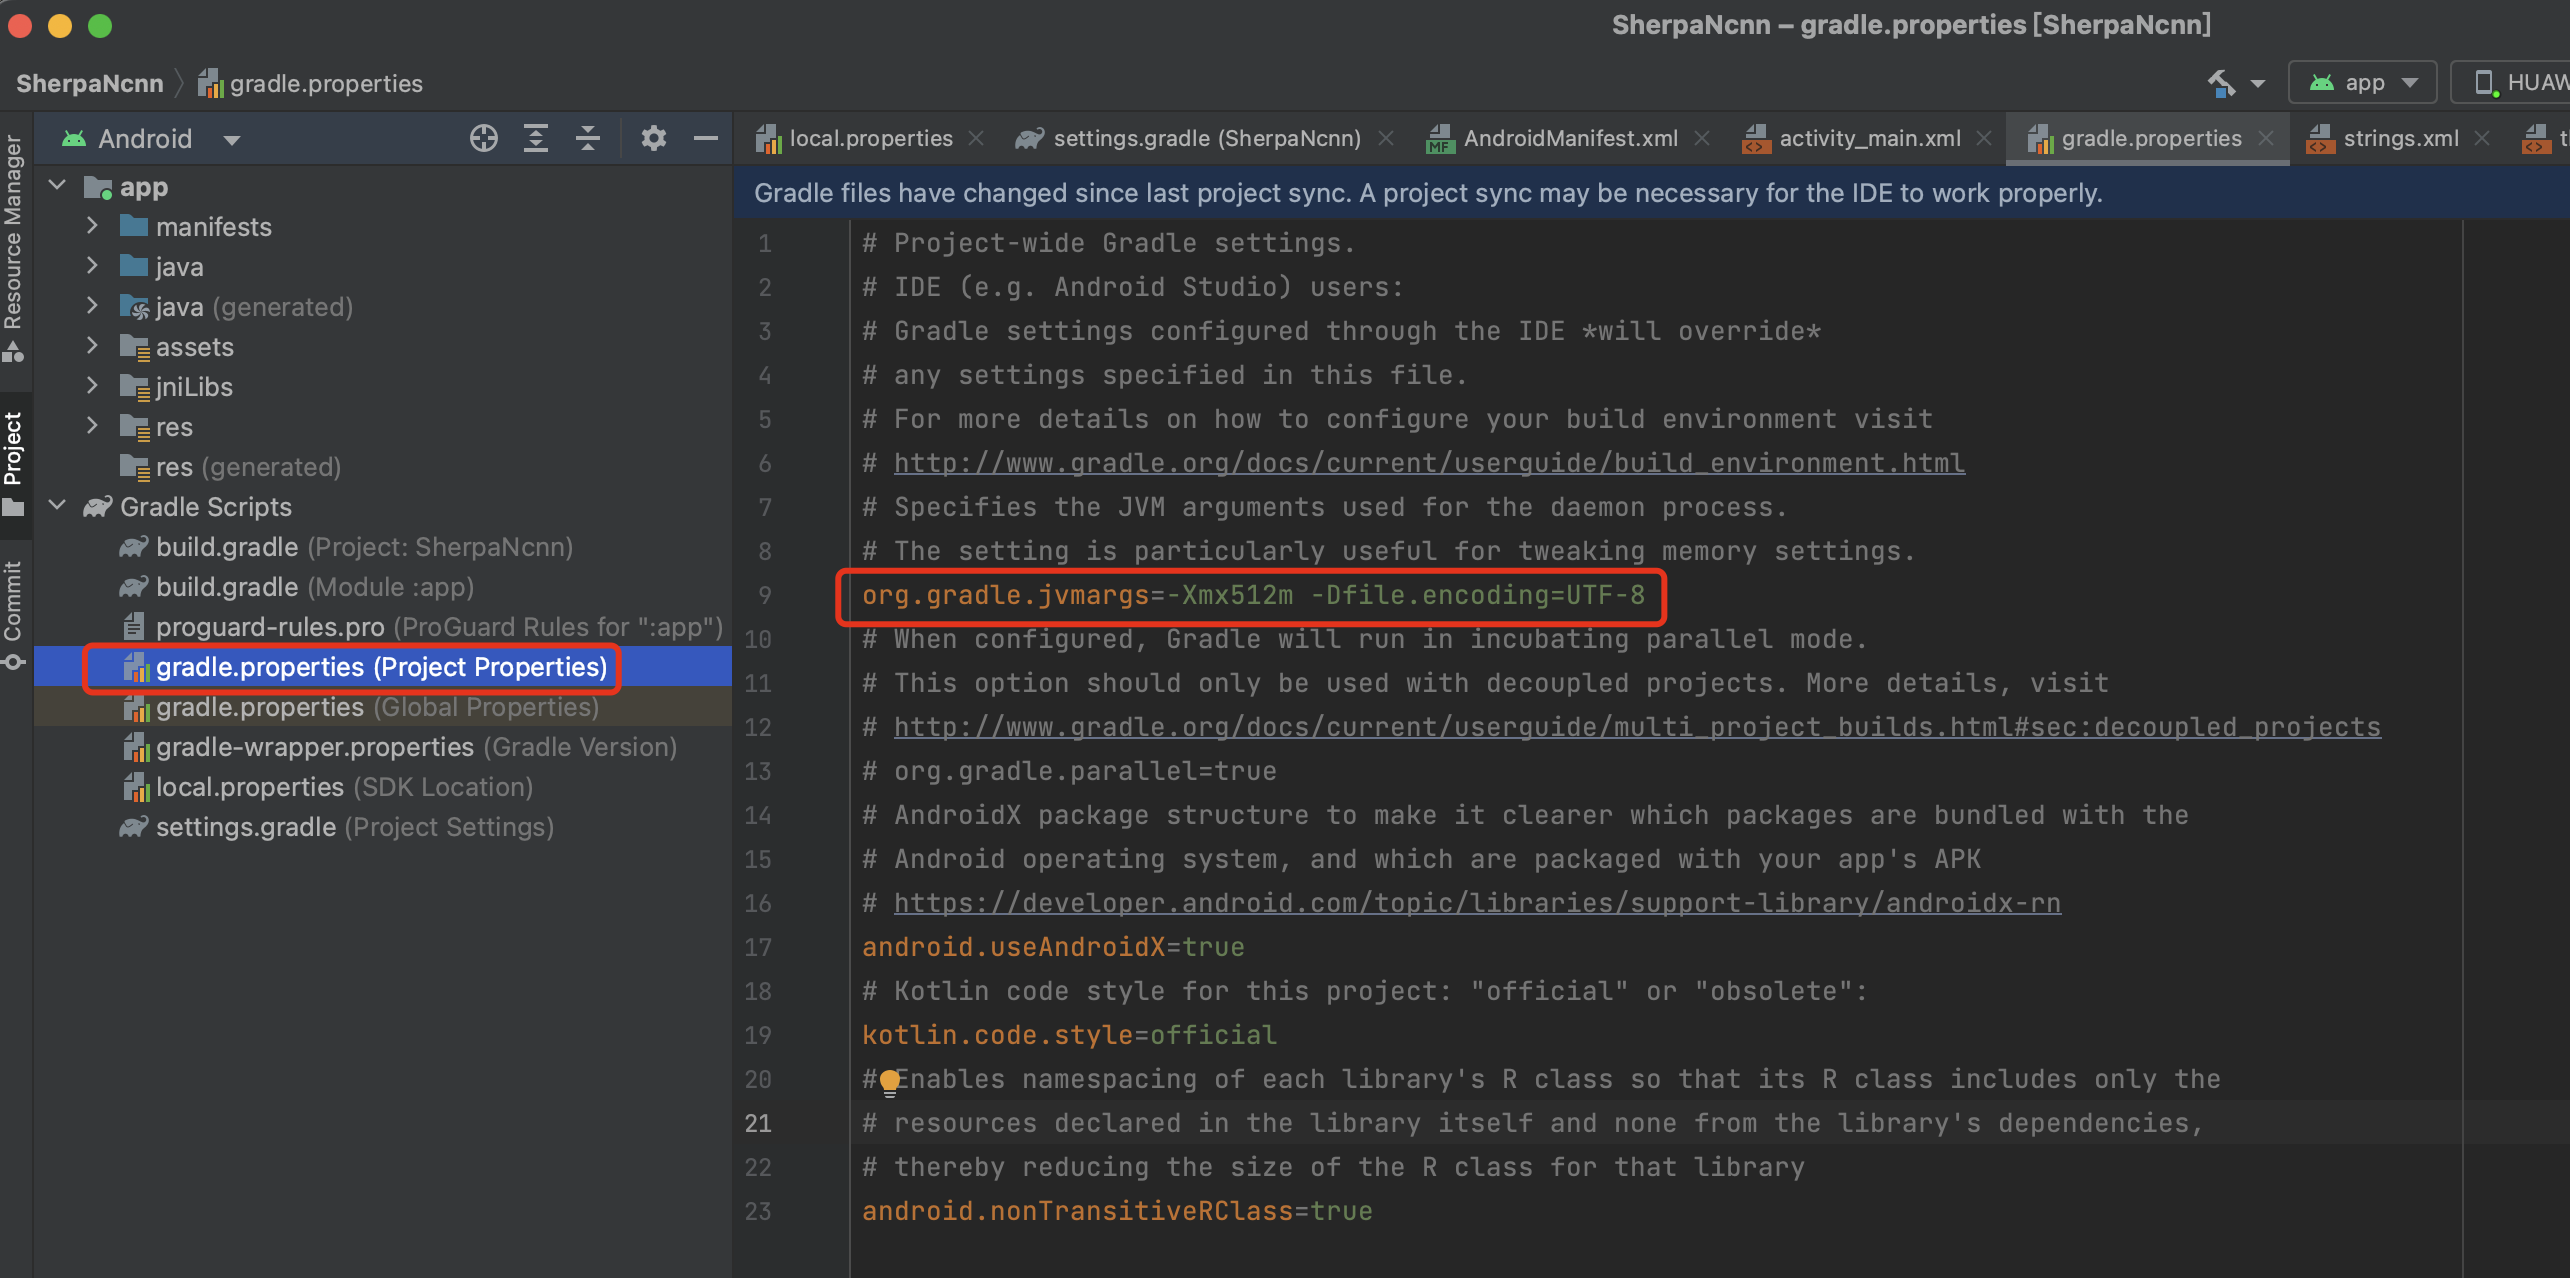
Task: Toggle the Project tool window
Action: click(x=14, y=464)
